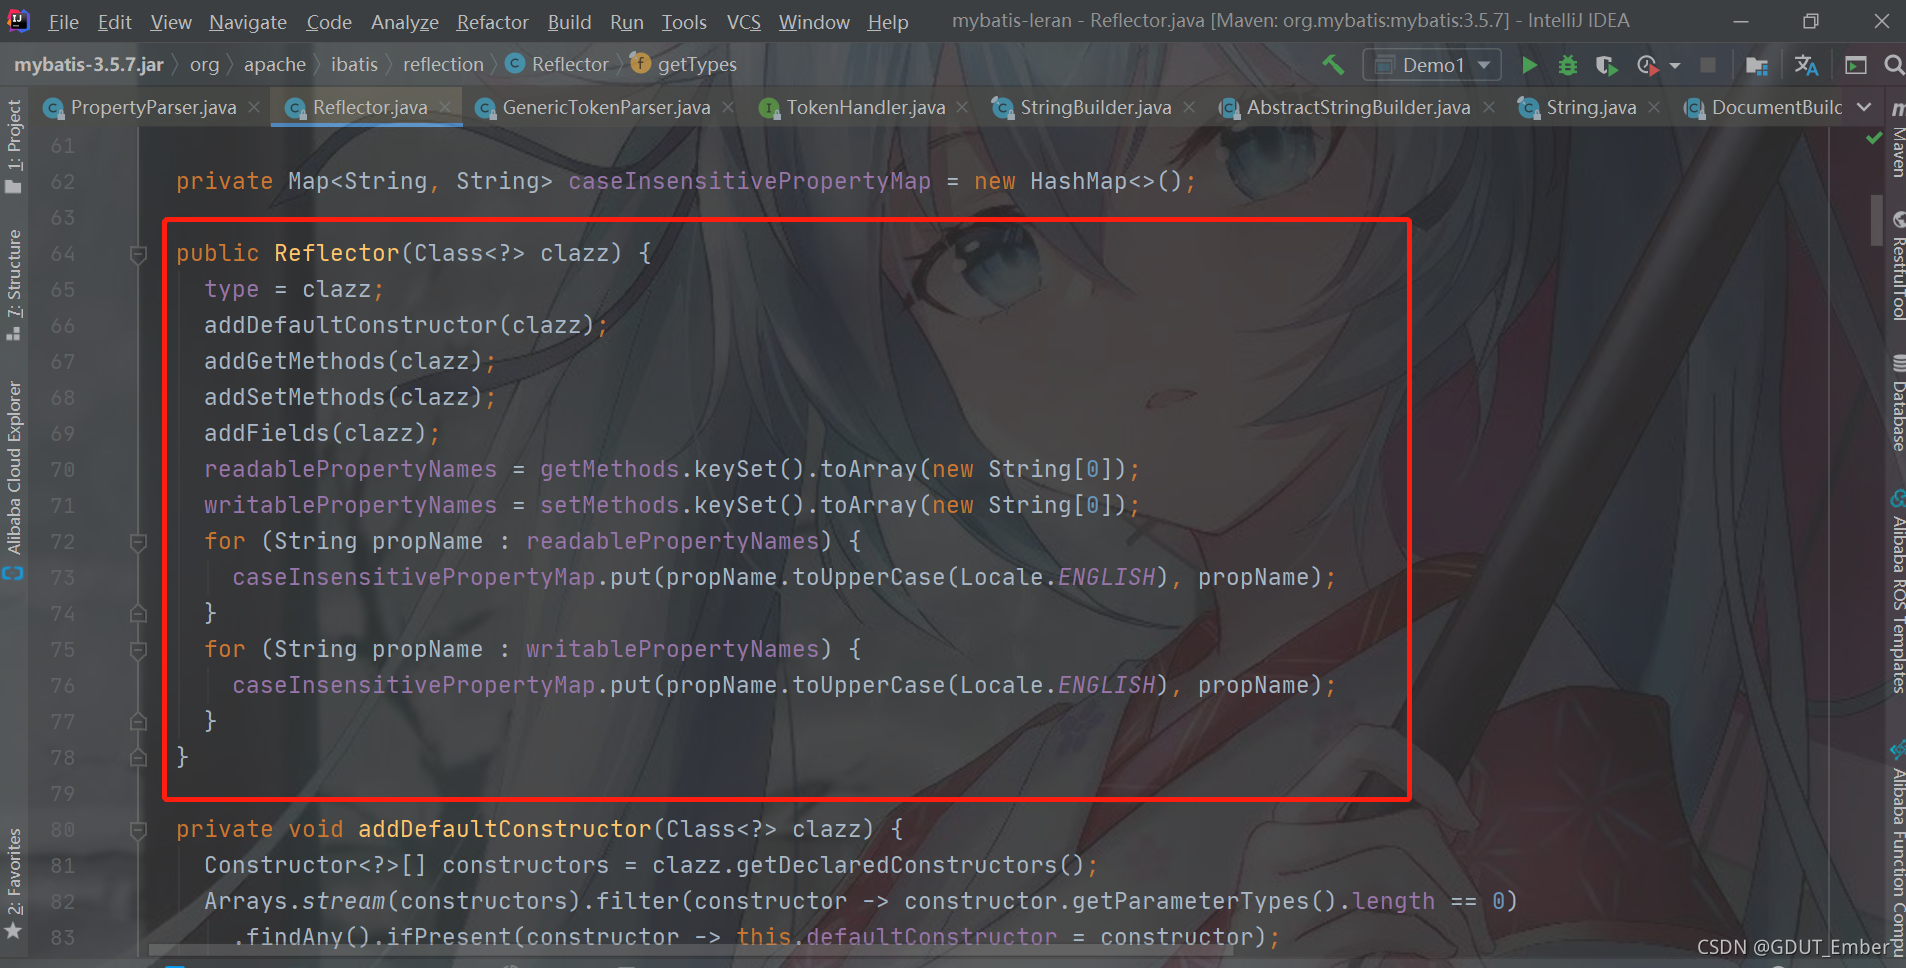Viewport: 1906px width, 968px height.
Task: Switch to String.java tab
Action: click(x=1590, y=107)
